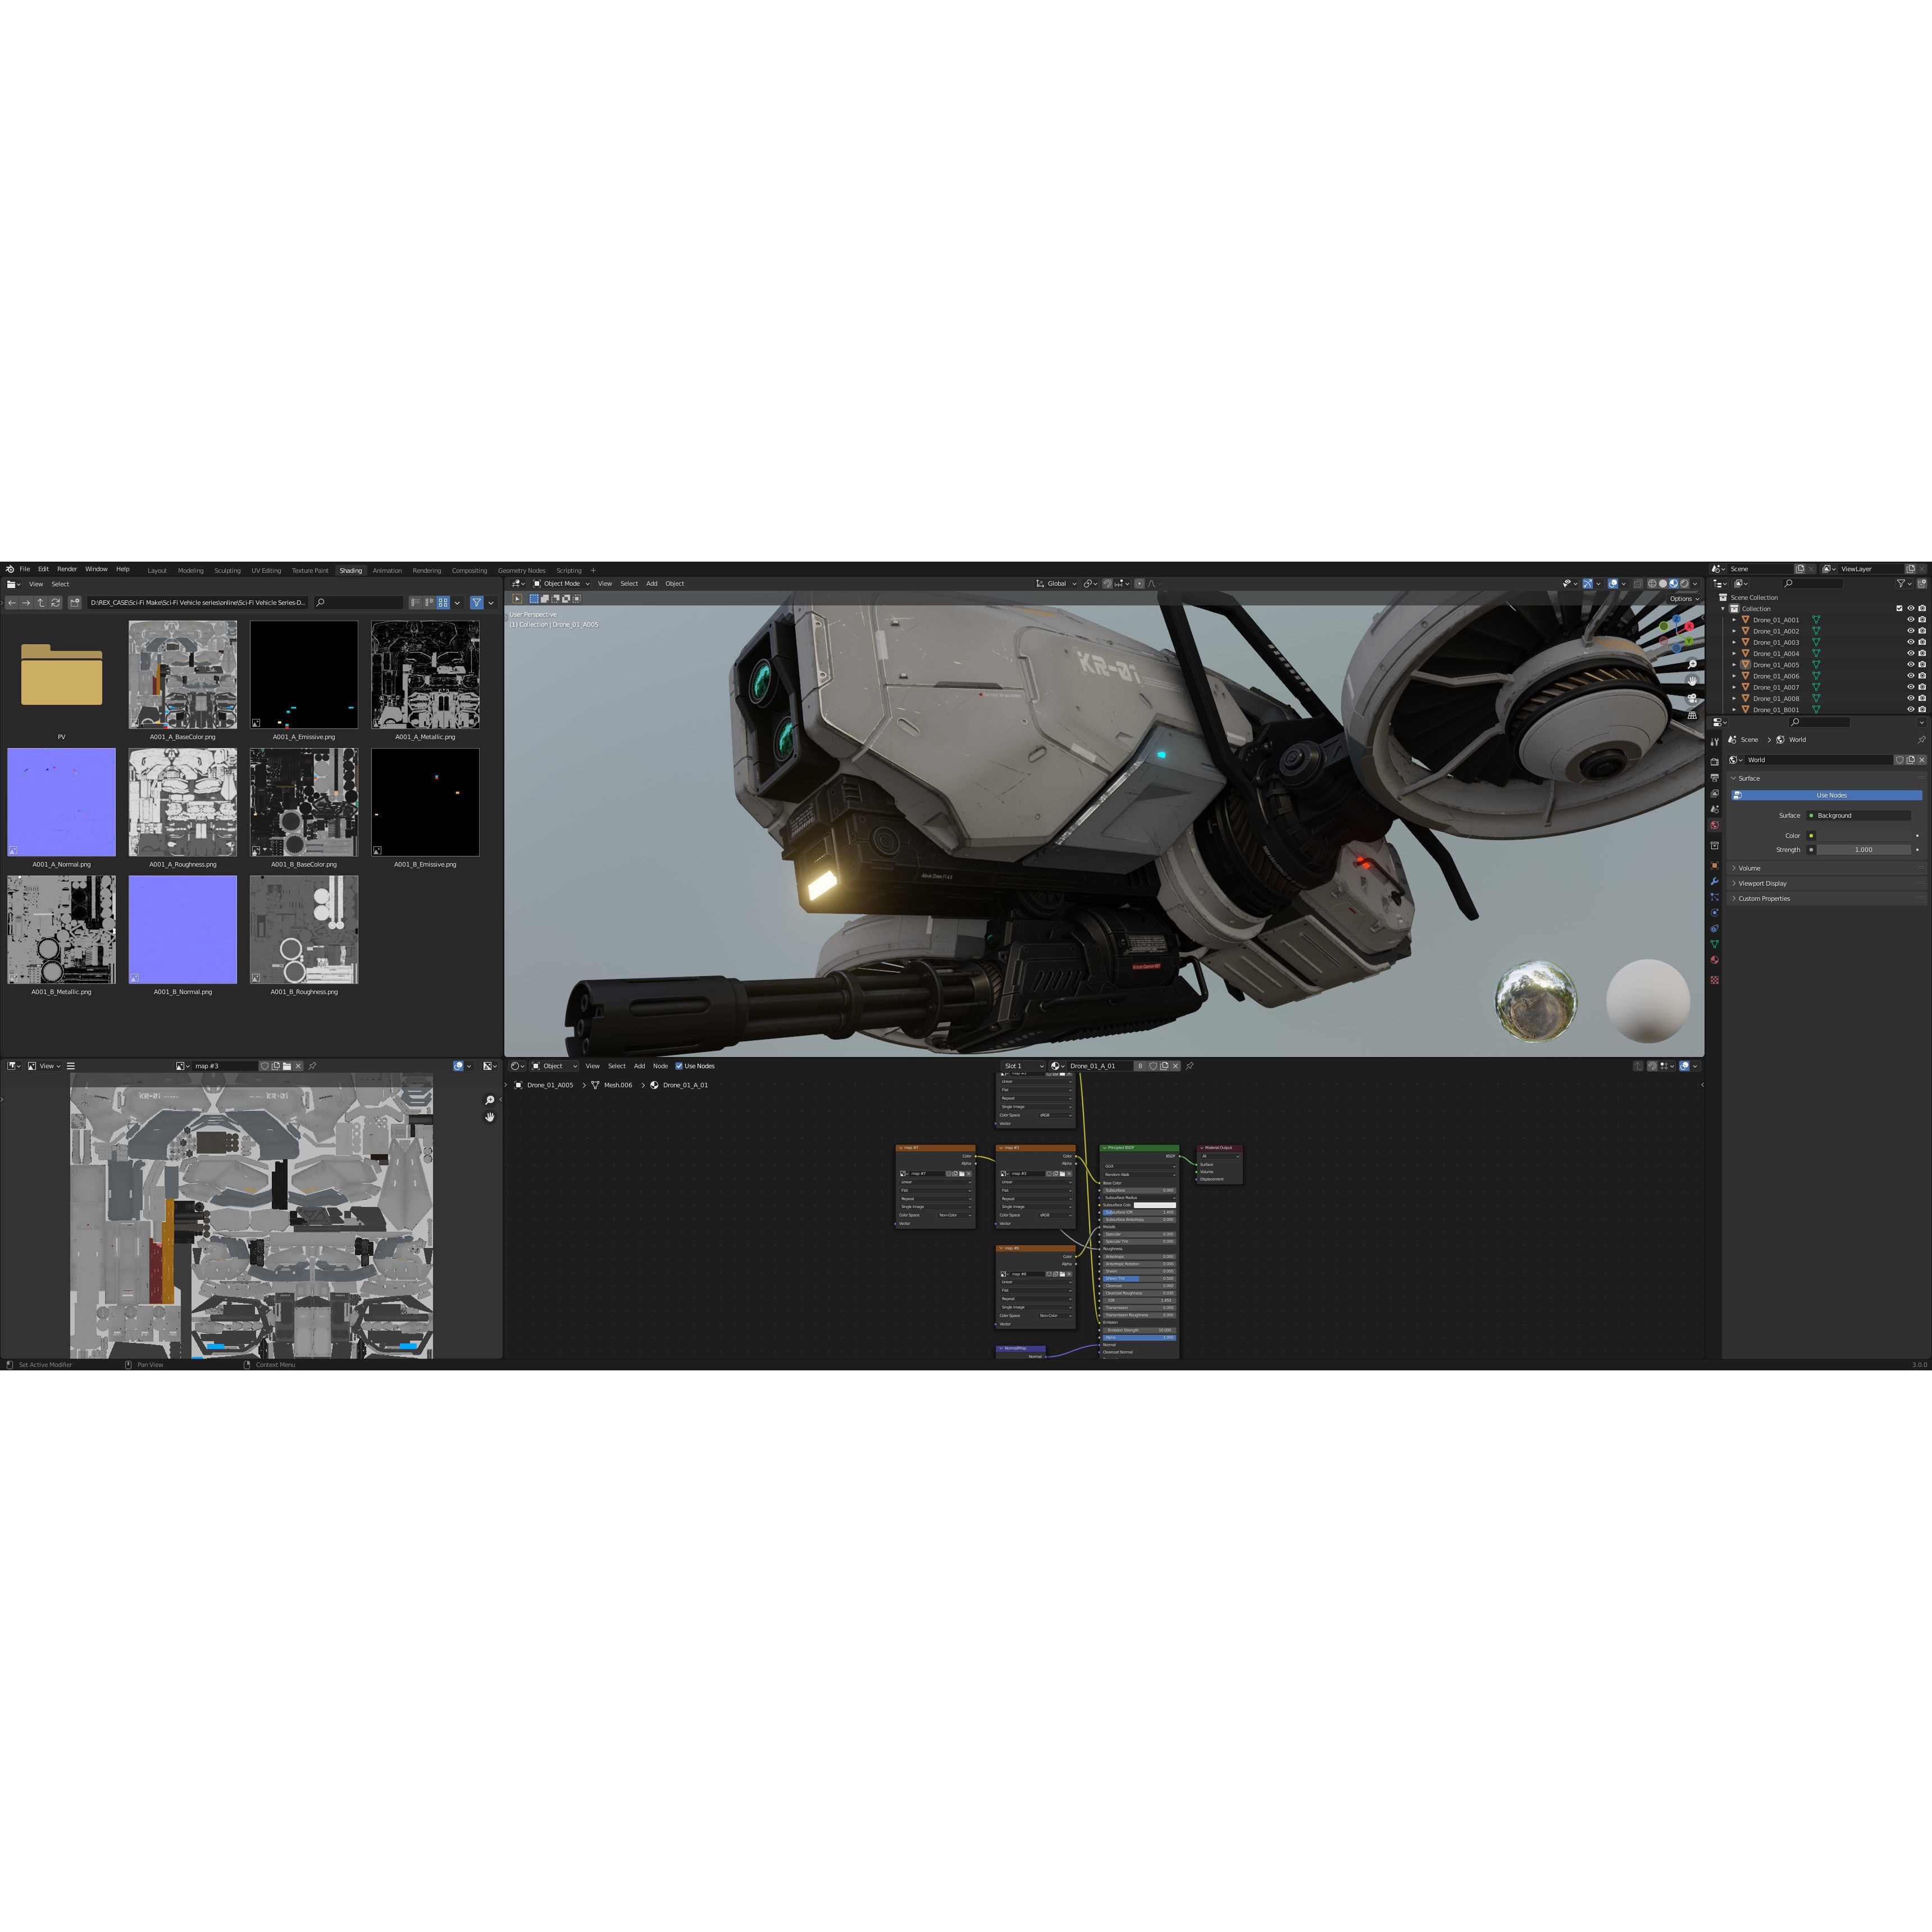Select the A001_B_Roughness.png thumbnail
The image size is (1932, 1932).
[304, 929]
